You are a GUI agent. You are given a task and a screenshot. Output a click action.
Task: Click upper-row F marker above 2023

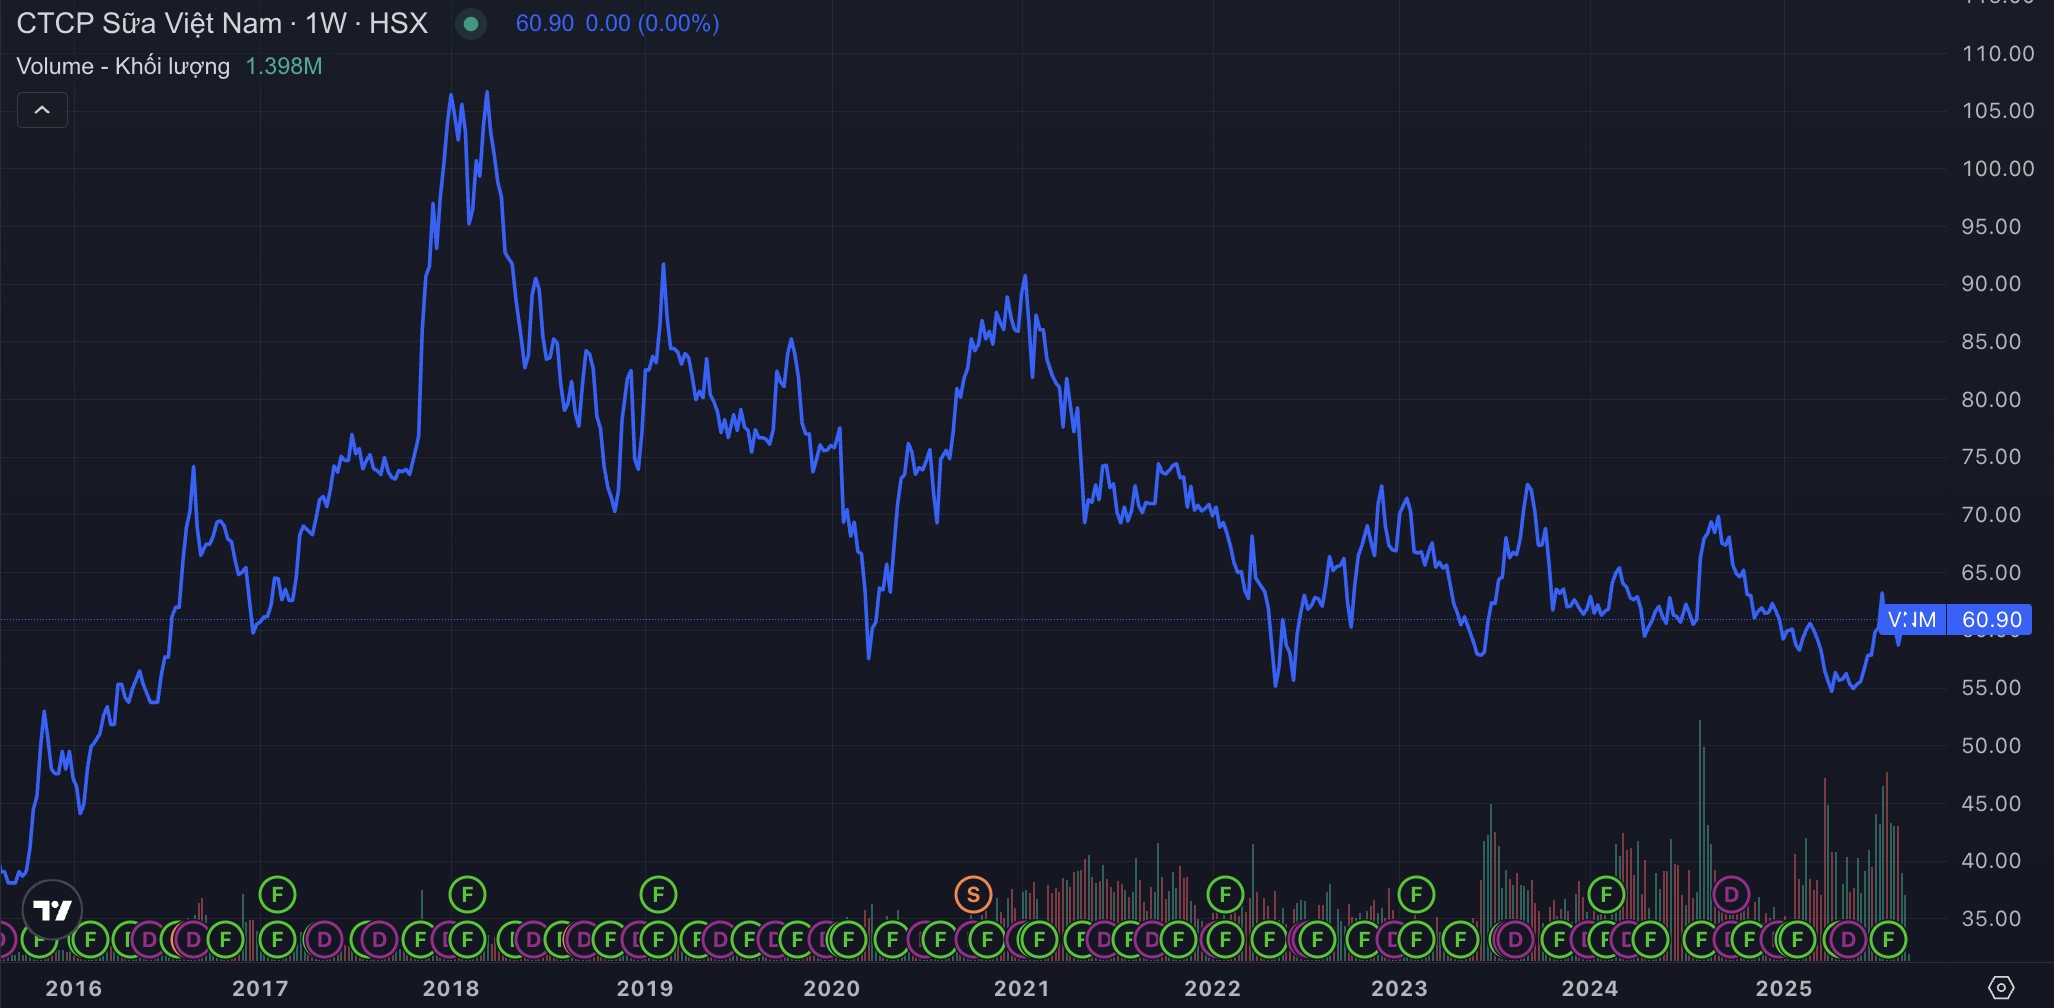tap(1416, 894)
